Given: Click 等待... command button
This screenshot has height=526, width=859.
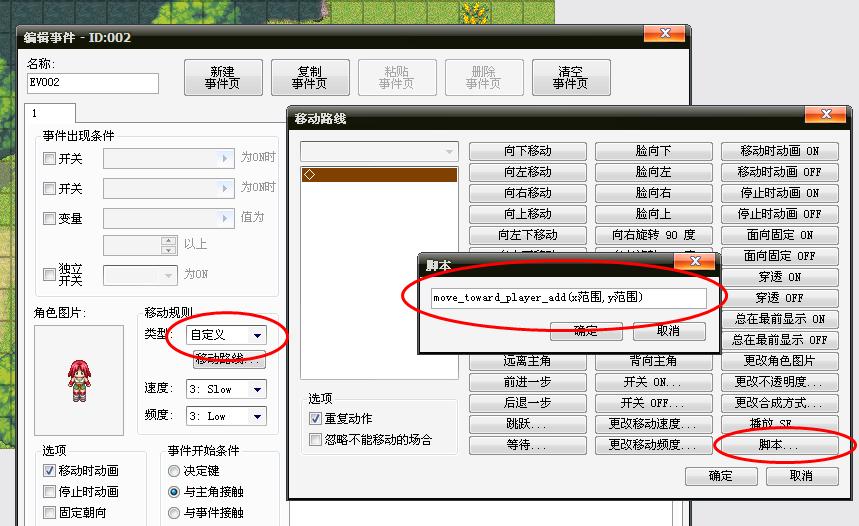Looking at the screenshot, I should [528, 445].
